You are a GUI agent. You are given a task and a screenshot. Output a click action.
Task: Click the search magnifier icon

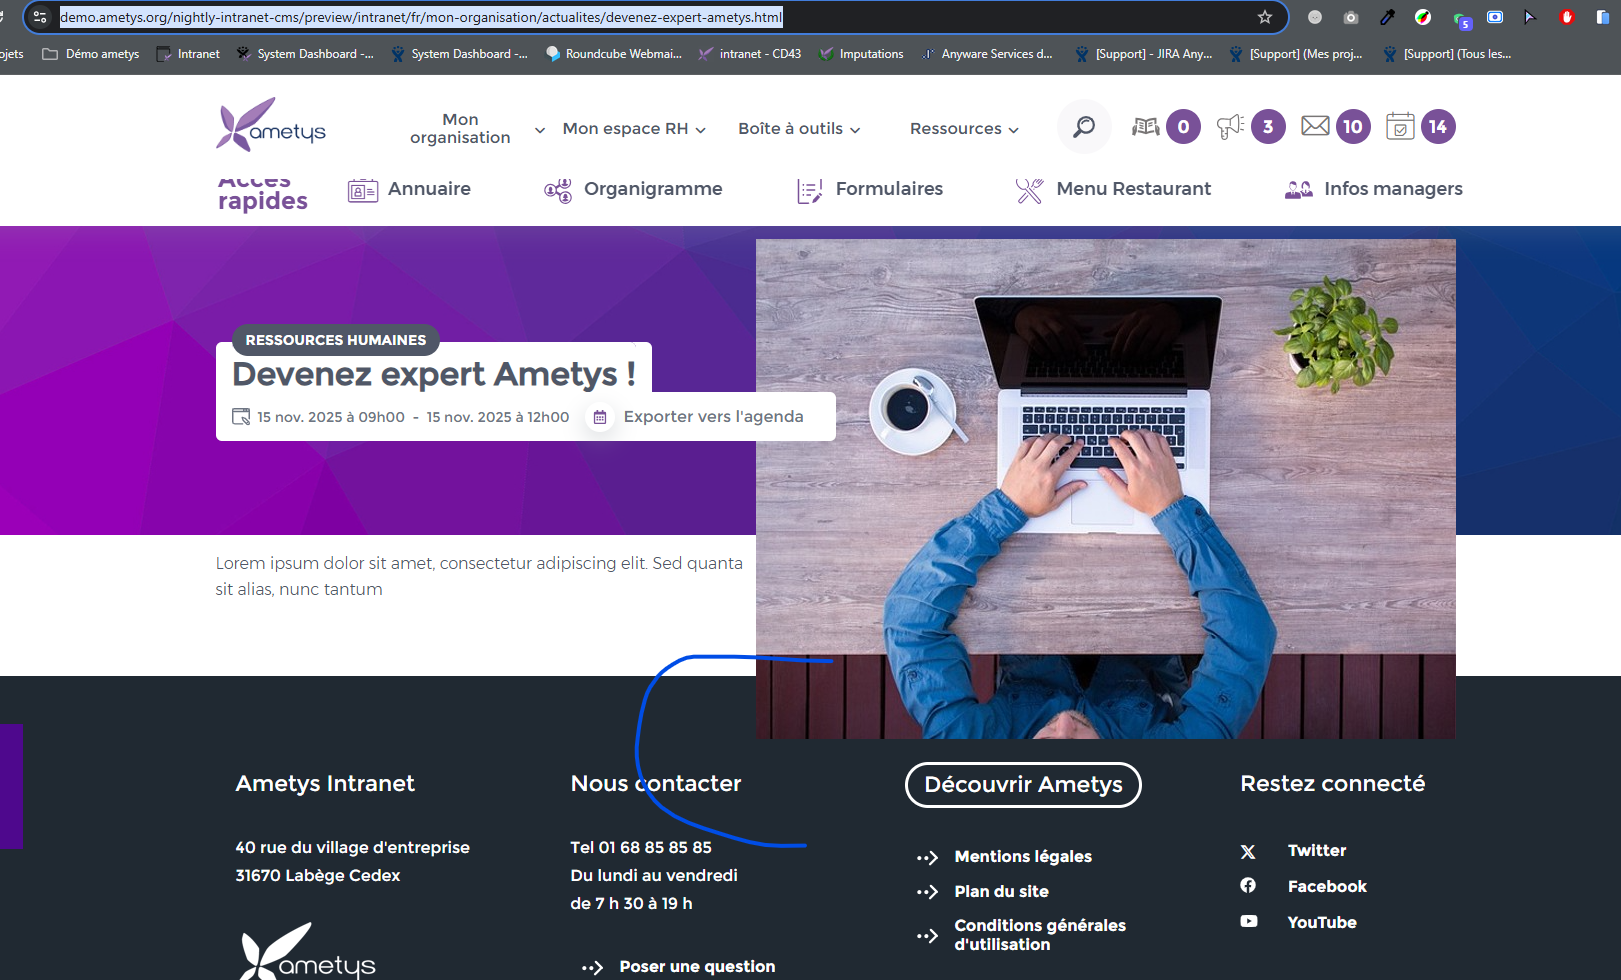coord(1084,127)
